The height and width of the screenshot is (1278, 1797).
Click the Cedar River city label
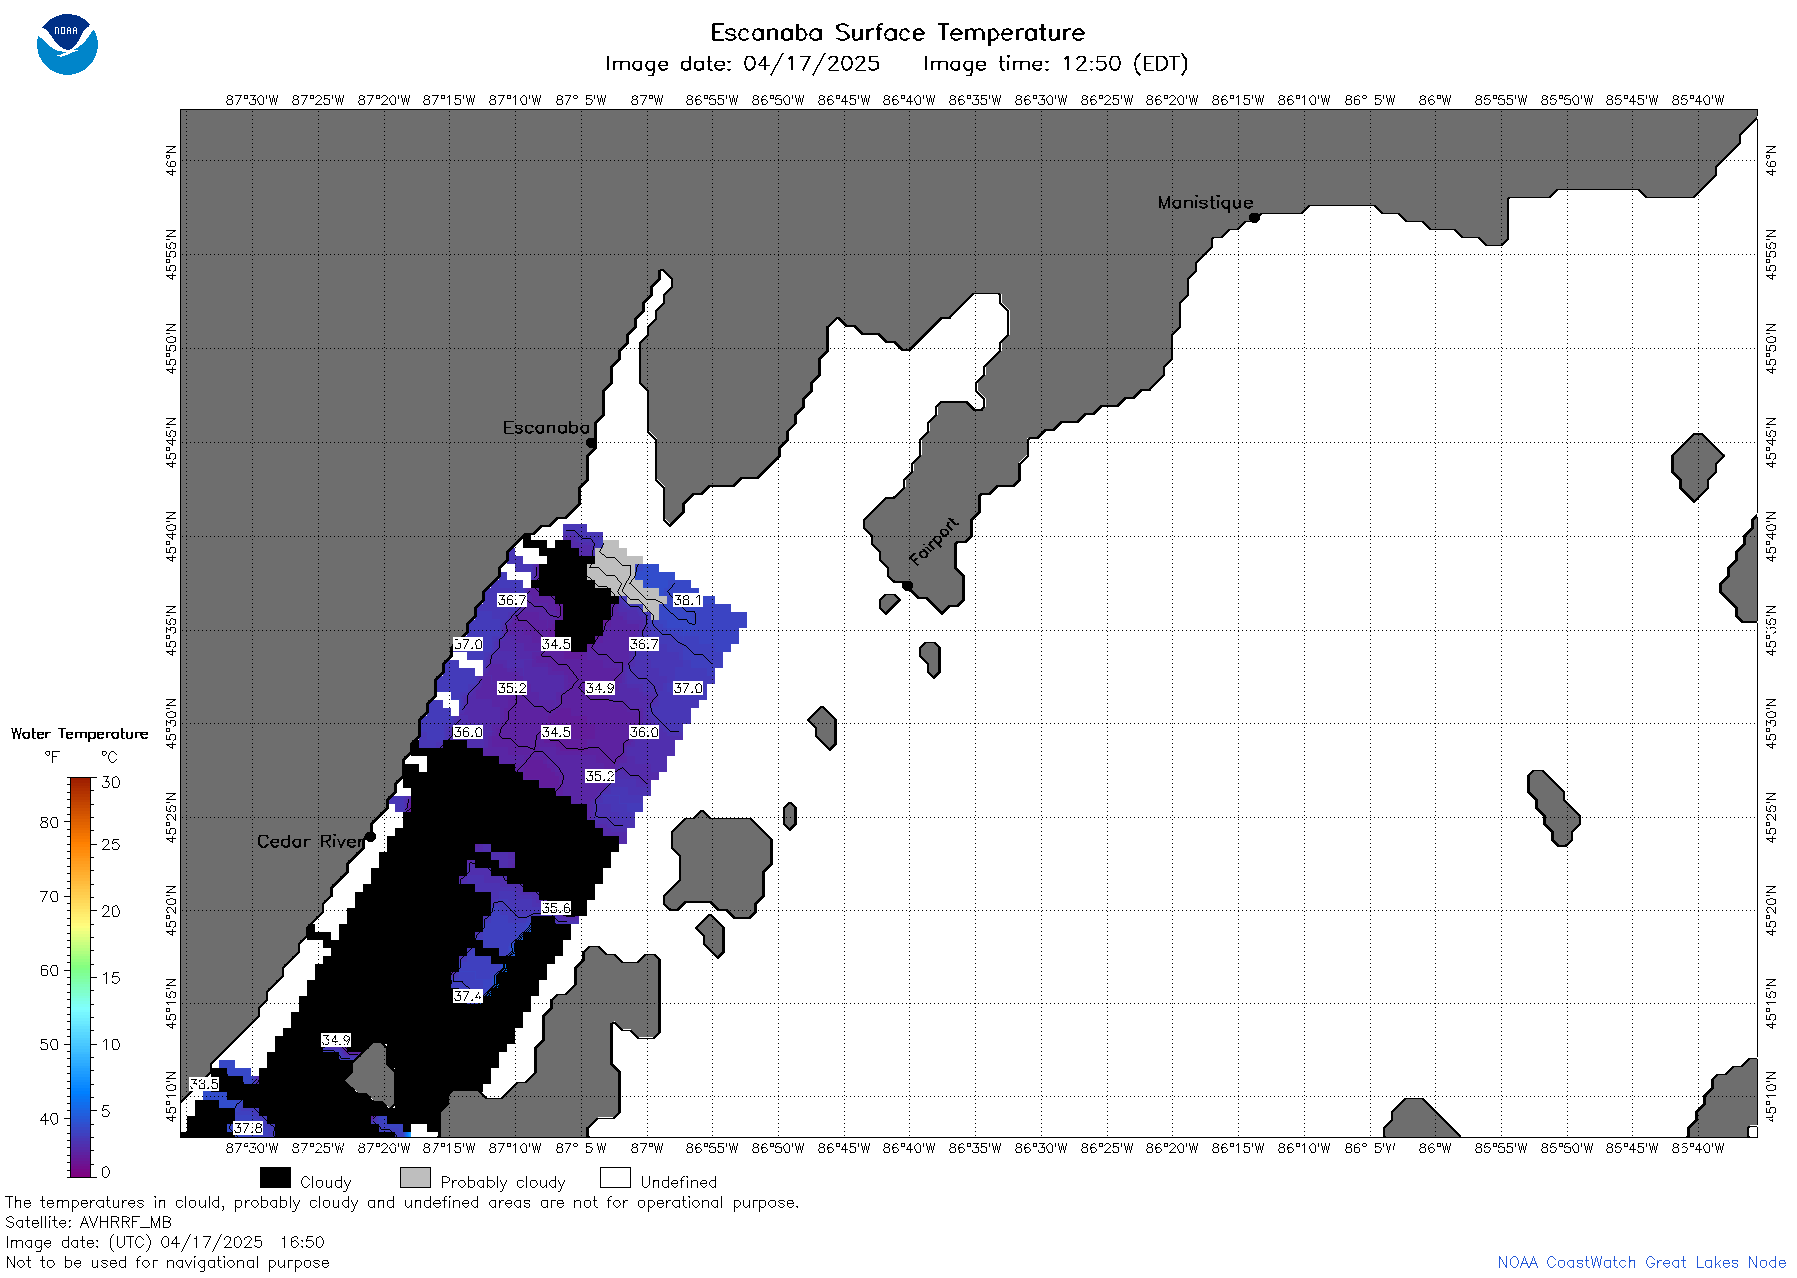point(311,842)
